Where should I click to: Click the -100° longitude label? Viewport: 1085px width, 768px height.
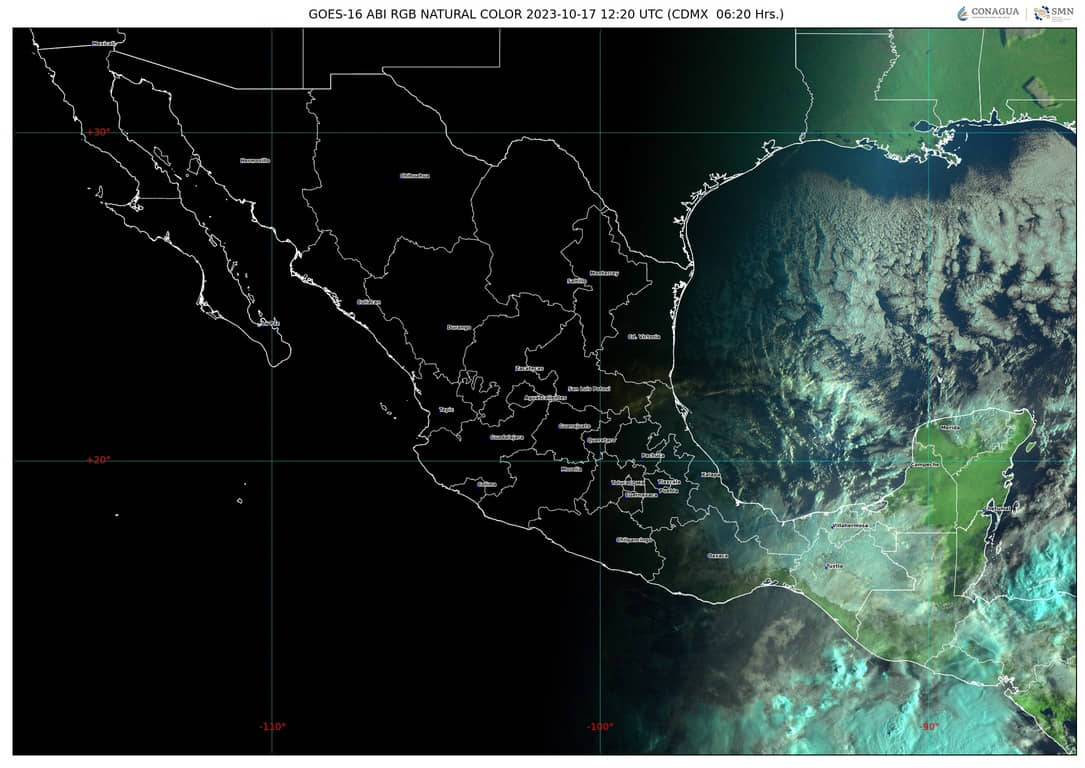coord(600,727)
